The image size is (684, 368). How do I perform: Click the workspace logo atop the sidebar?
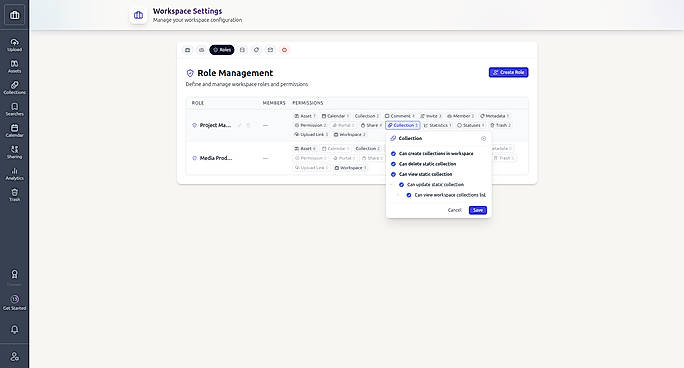coord(14,15)
